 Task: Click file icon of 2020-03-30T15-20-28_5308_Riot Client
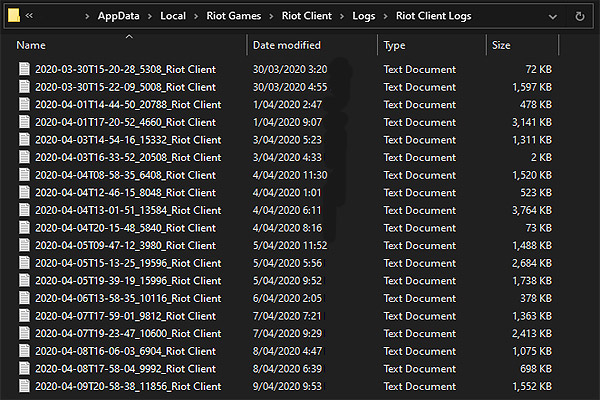24,69
